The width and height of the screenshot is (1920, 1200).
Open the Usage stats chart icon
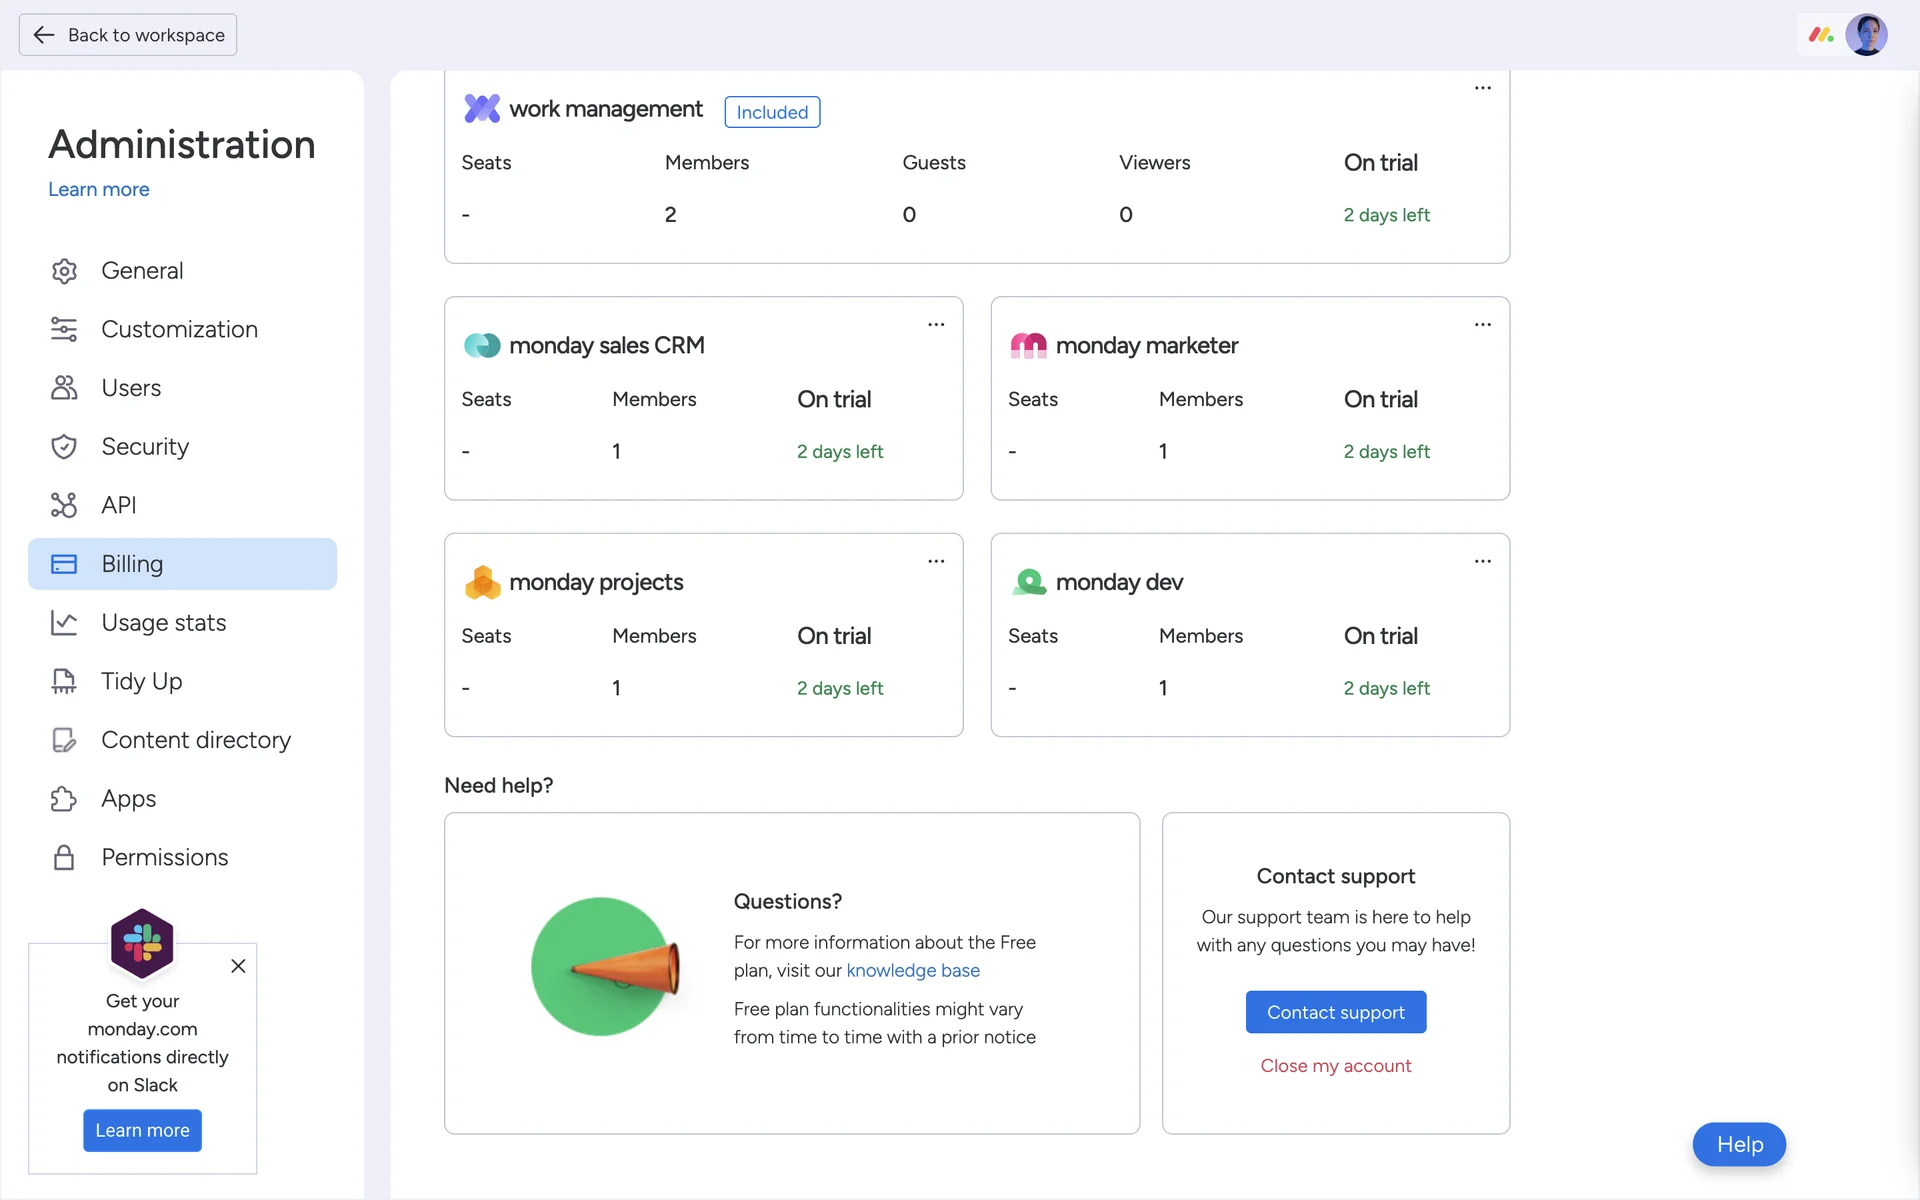[64, 623]
